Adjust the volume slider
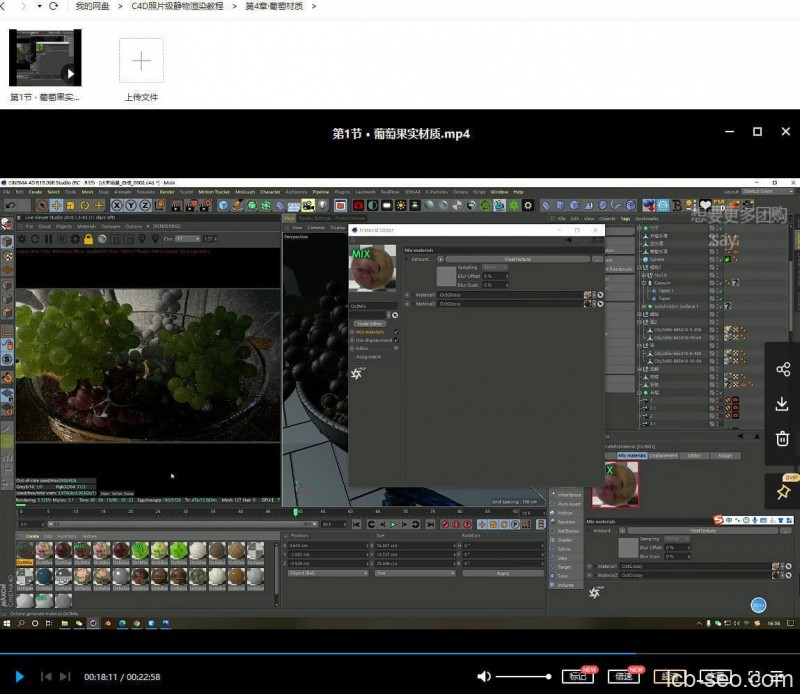The image size is (800, 694). pyautogui.click(x=524, y=677)
